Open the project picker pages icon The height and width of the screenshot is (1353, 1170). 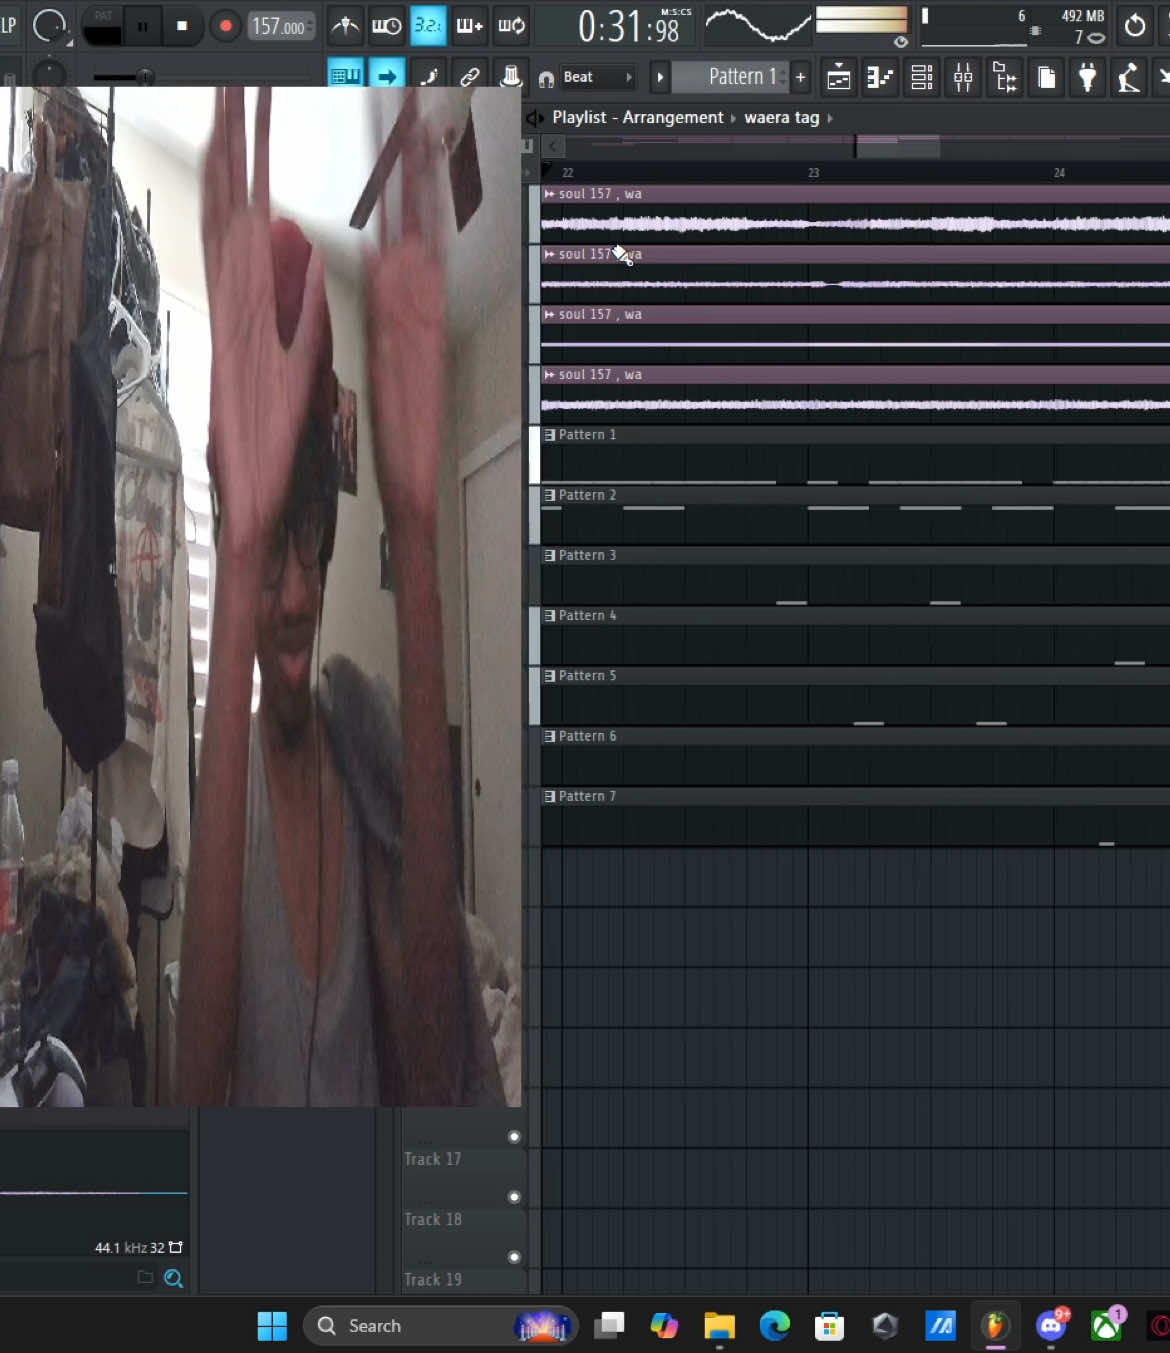[1047, 77]
